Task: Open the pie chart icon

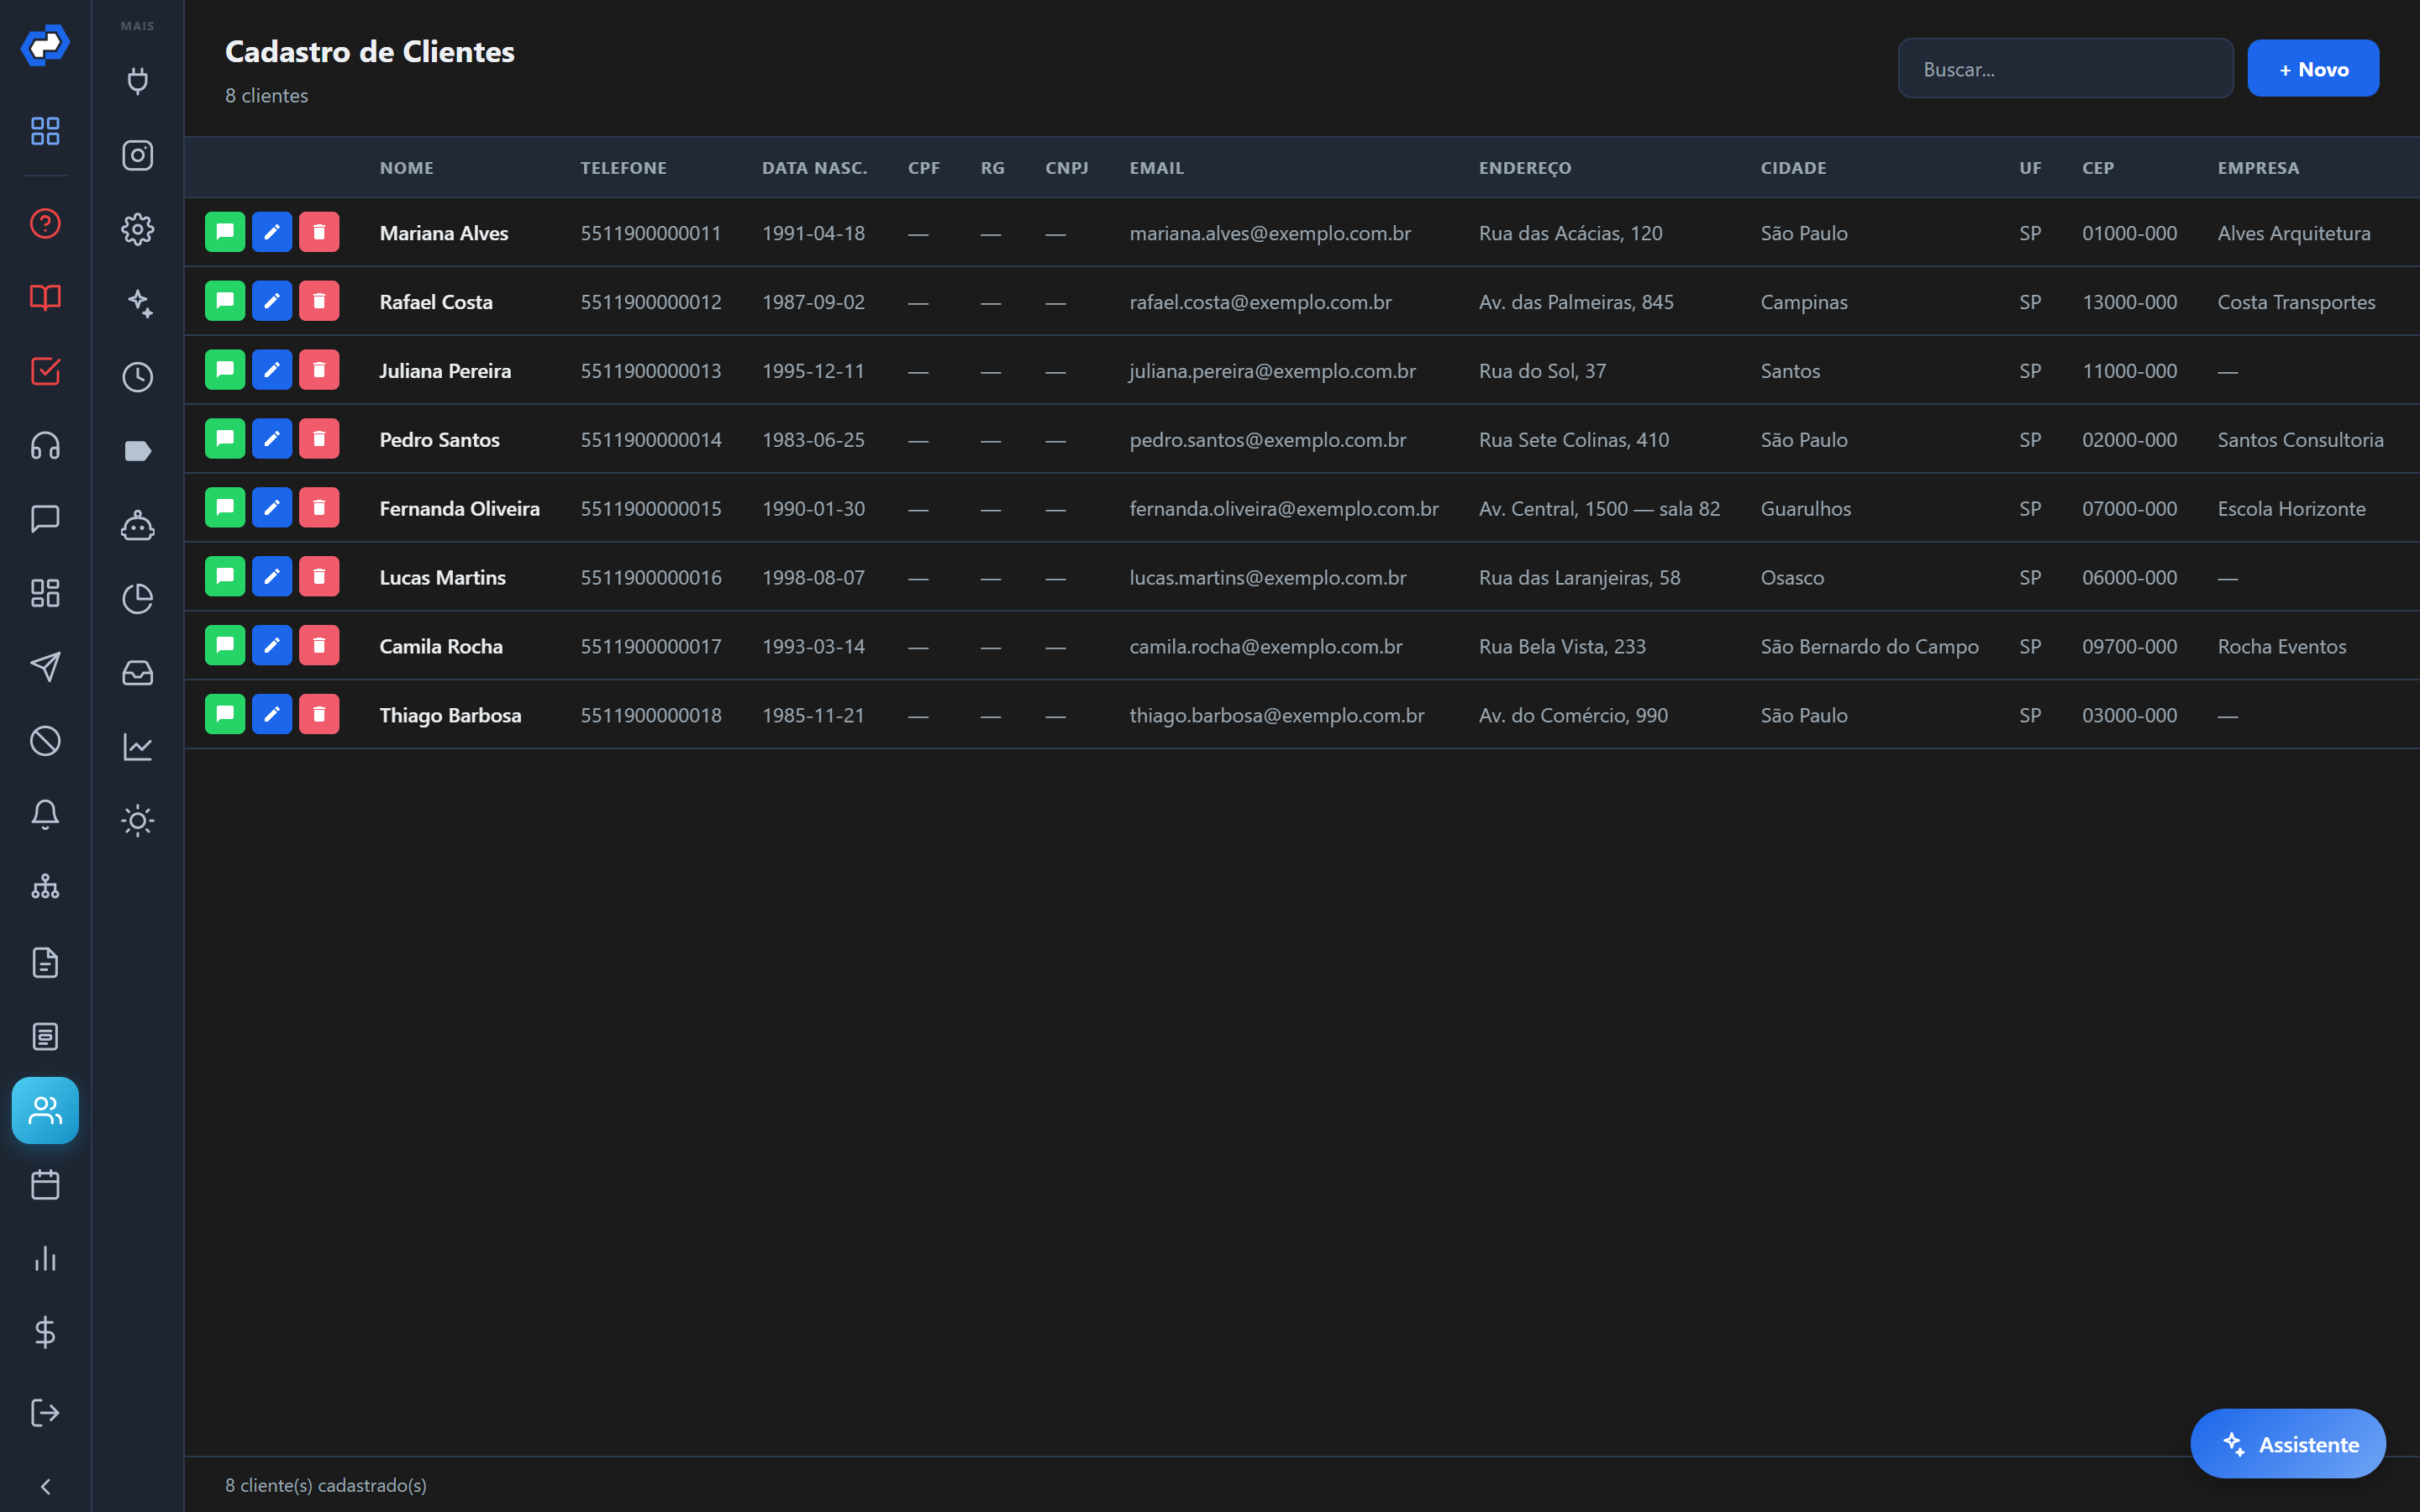Action: pos(138,599)
